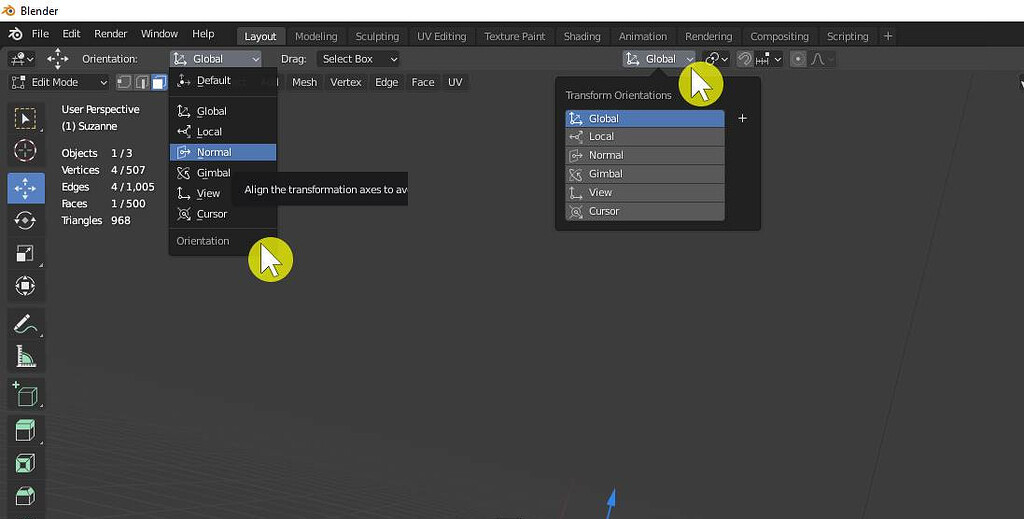Switch to the Shading workspace tab

582,37
